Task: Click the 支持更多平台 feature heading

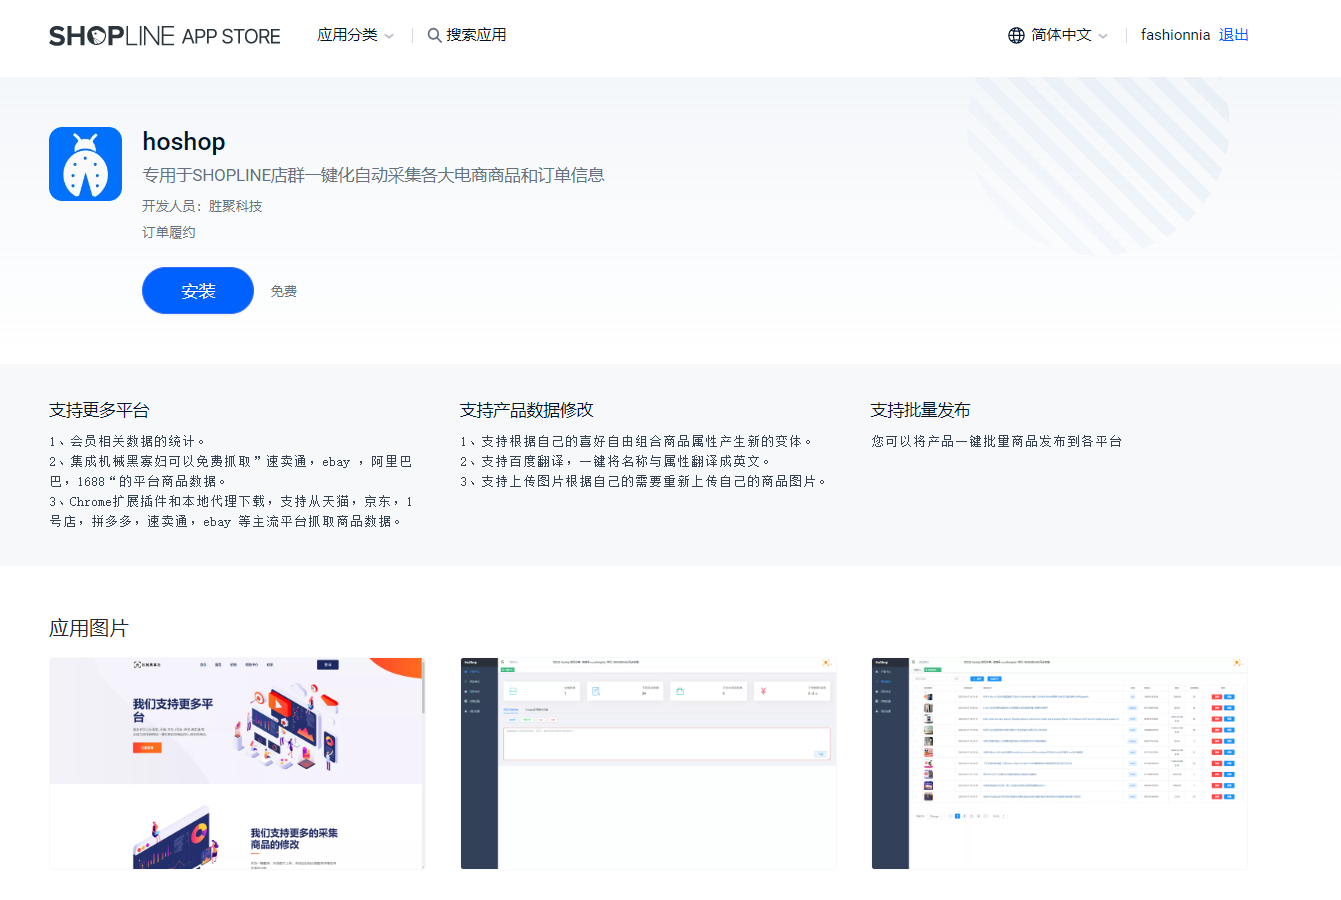Action: tap(99, 410)
